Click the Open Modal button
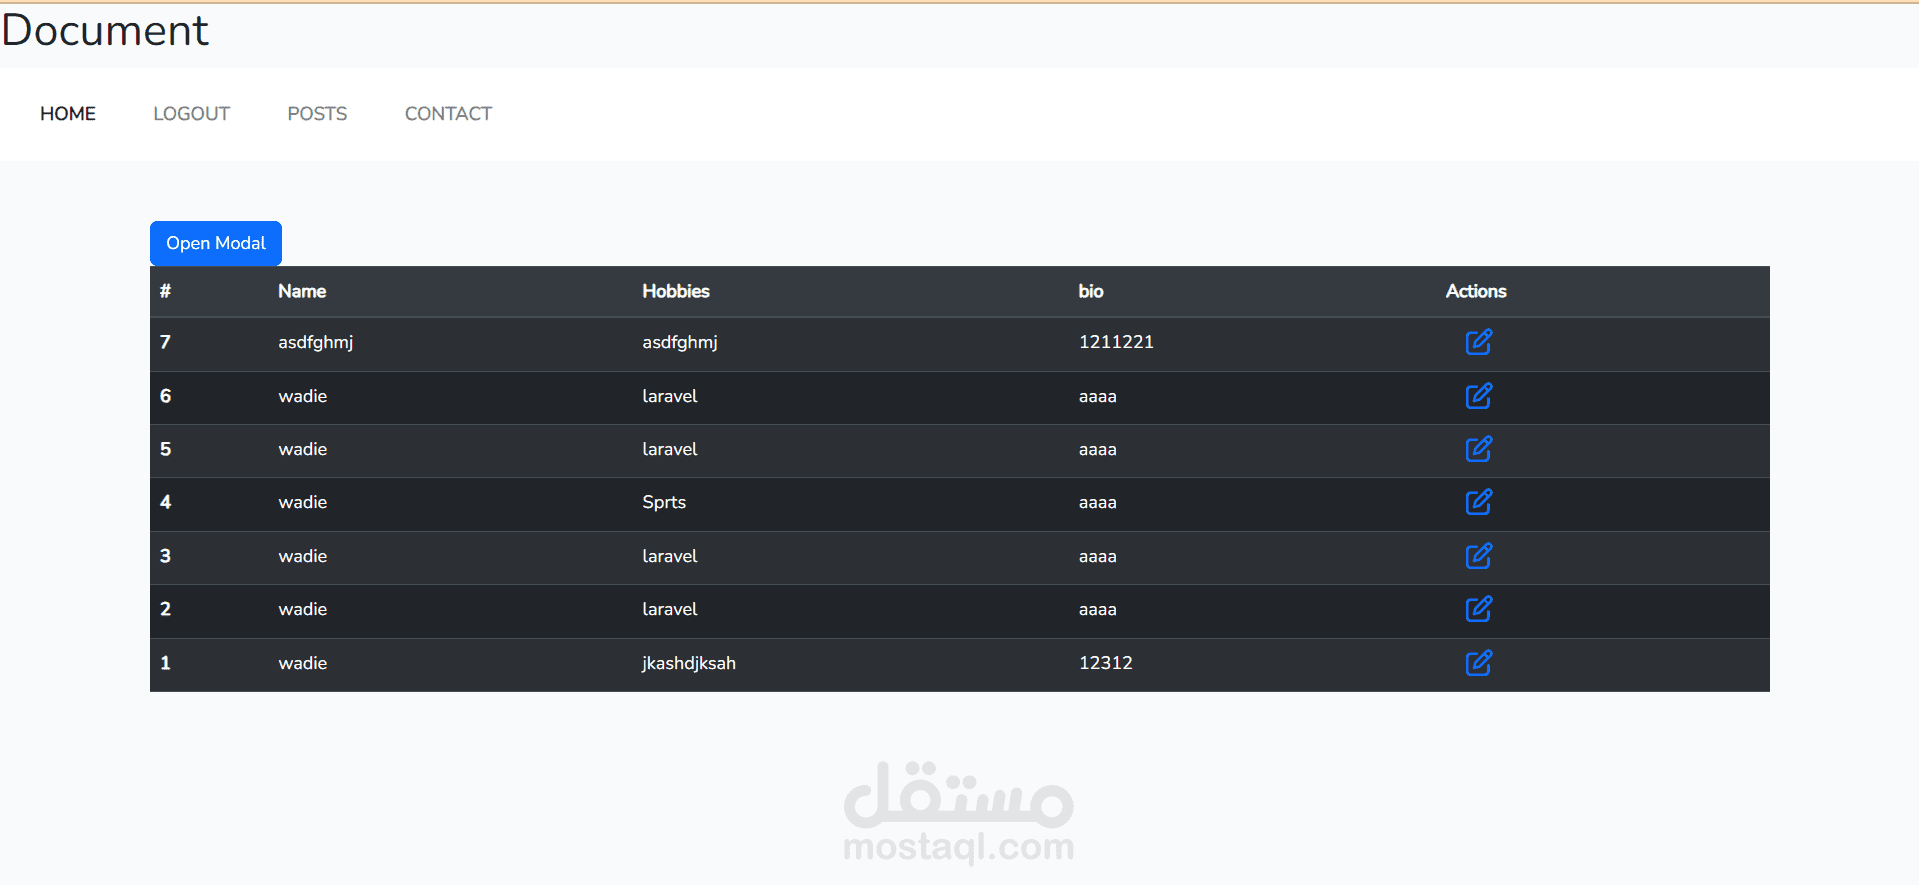This screenshot has width=1919, height=885. [x=216, y=243]
